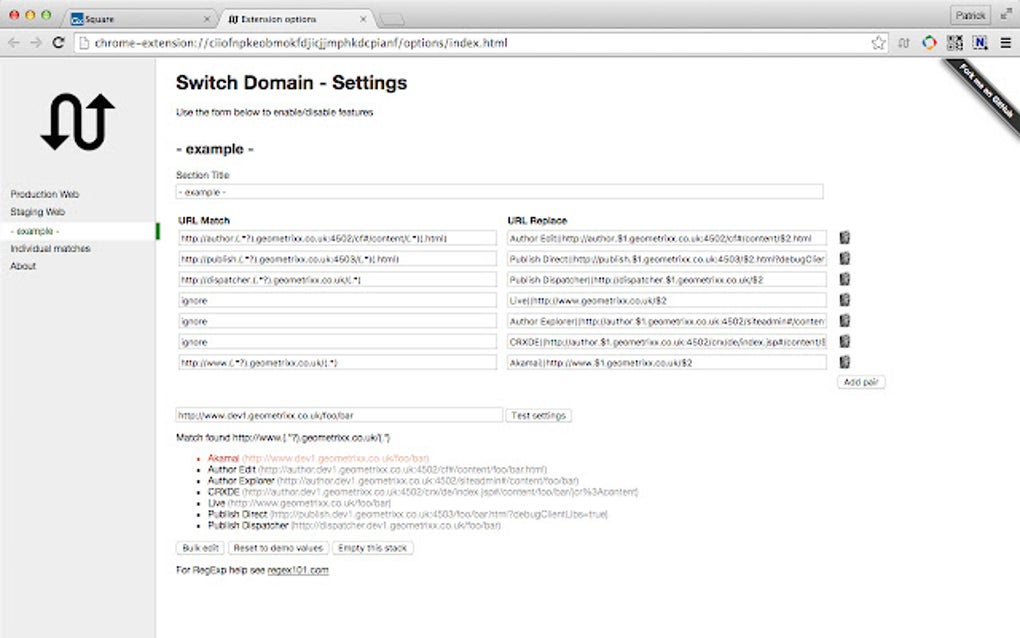Reload the page with the refresh icon

(x=59, y=43)
